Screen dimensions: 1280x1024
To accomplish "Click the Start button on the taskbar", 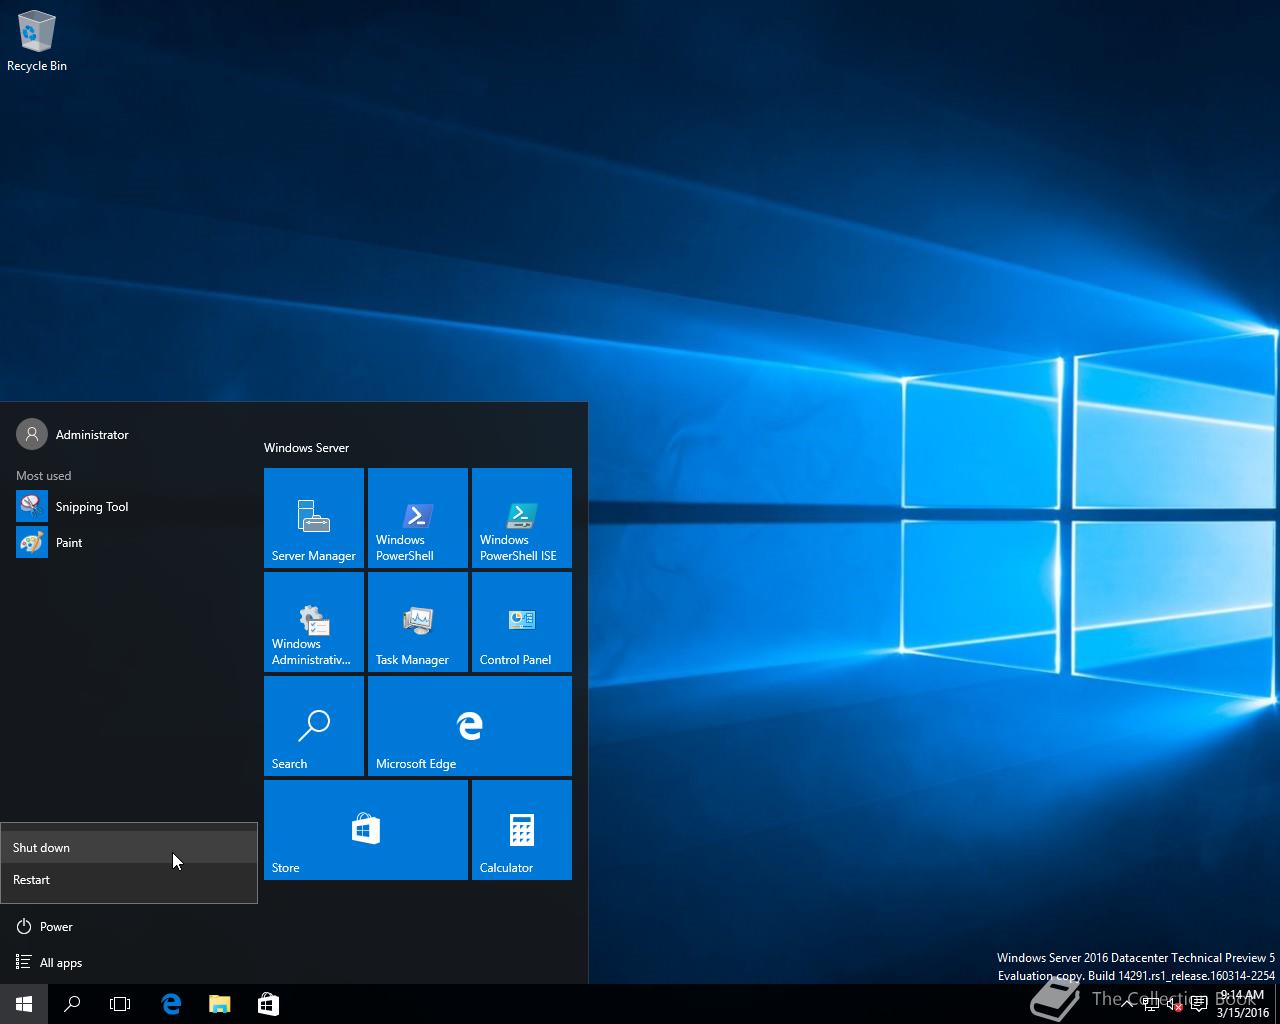I will coord(24,1004).
